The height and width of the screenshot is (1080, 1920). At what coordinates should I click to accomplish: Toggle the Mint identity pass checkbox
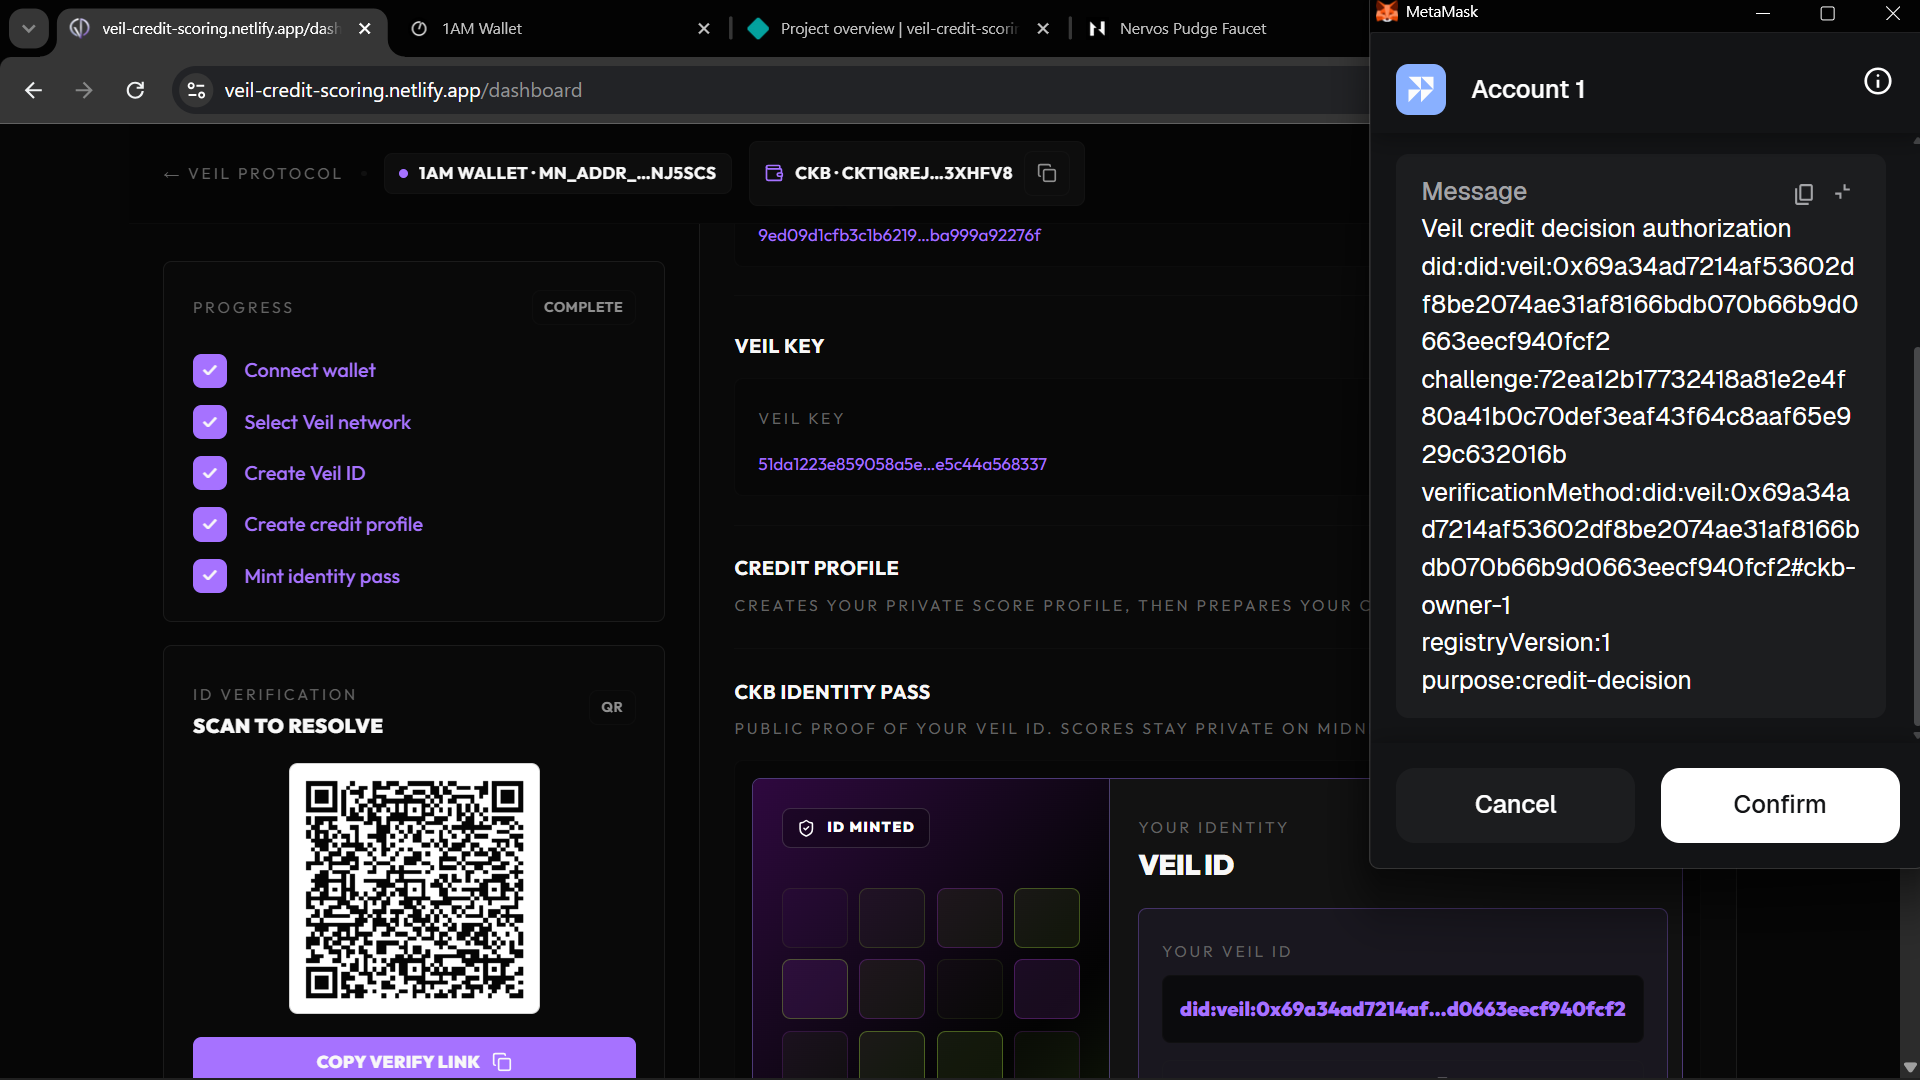pyautogui.click(x=210, y=576)
